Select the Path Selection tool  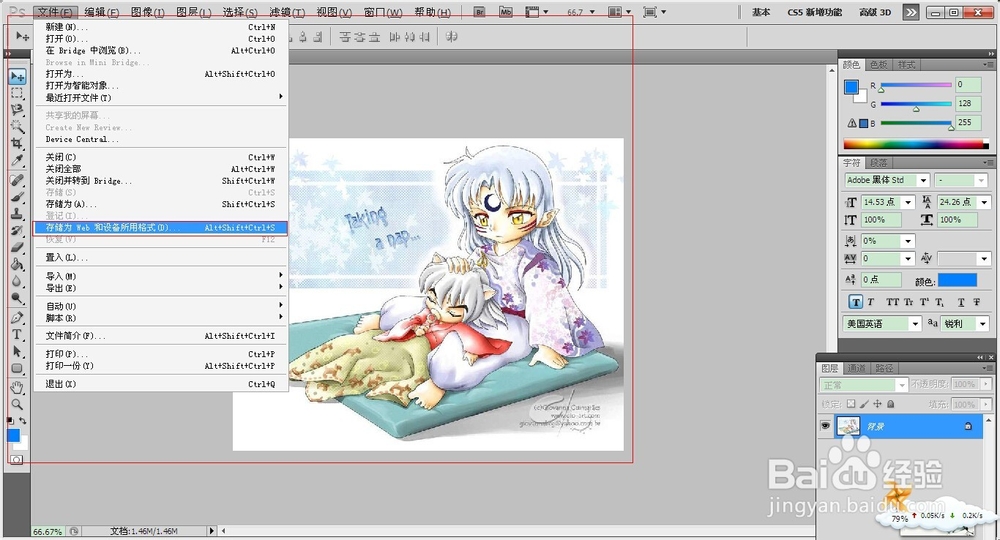pyautogui.click(x=17, y=351)
